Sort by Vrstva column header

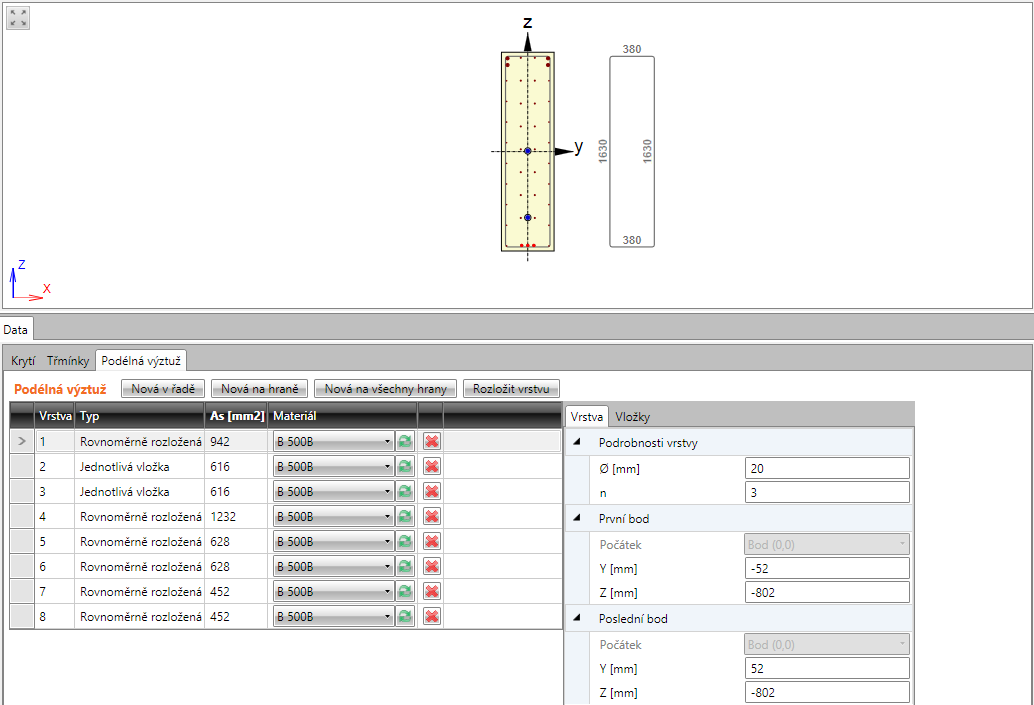tap(55, 415)
